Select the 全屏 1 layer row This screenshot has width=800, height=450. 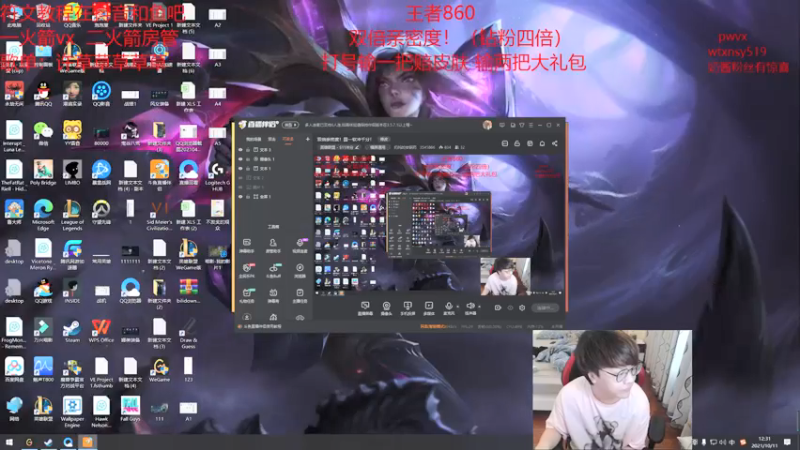coord(273,196)
